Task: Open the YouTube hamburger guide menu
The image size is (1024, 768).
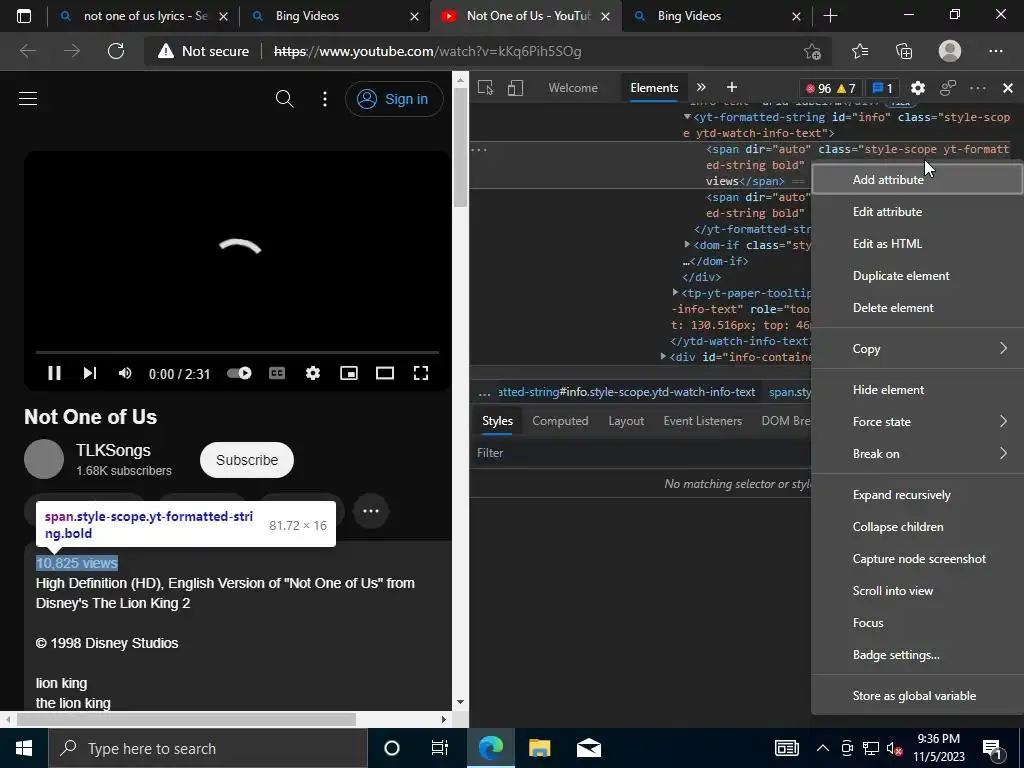Action: (28, 99)
